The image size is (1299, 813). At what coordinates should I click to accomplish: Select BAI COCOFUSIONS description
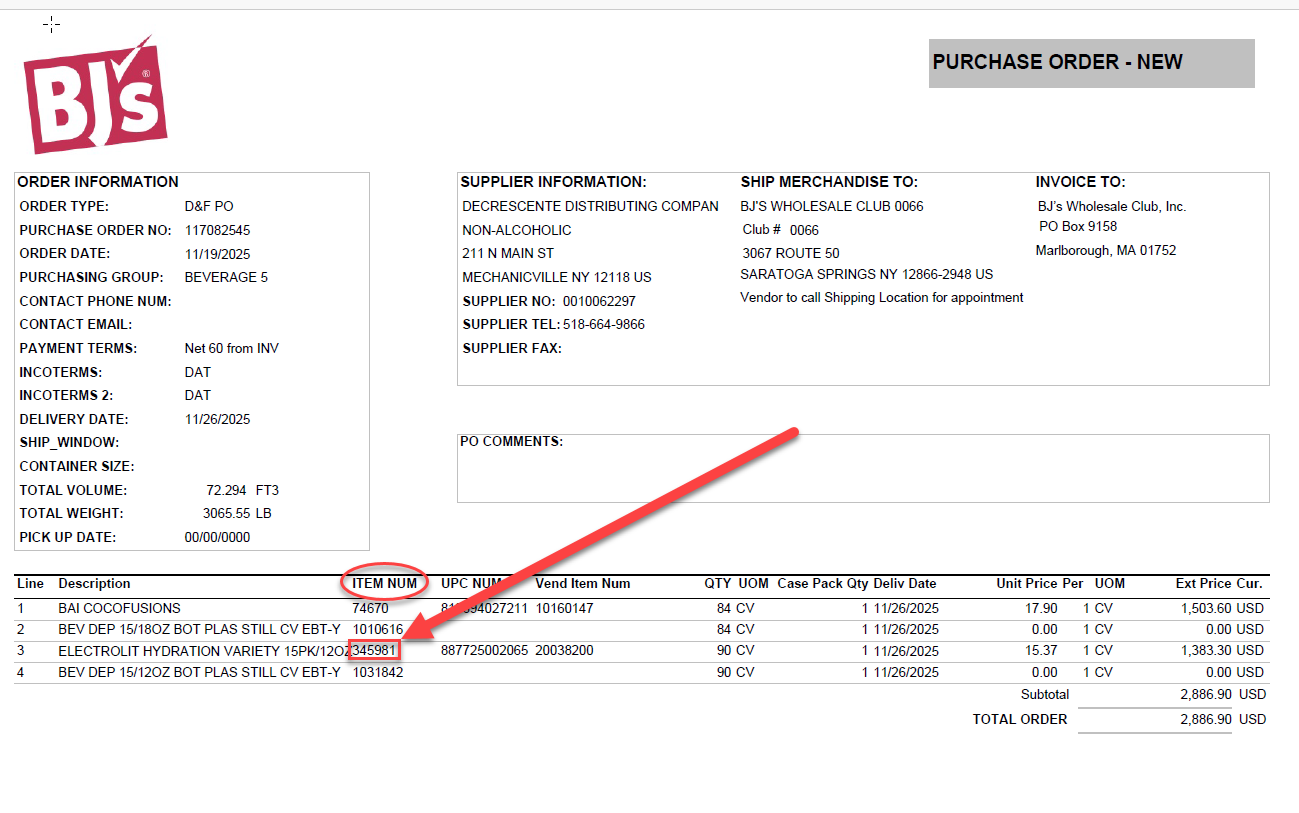(x=119, y=608)
